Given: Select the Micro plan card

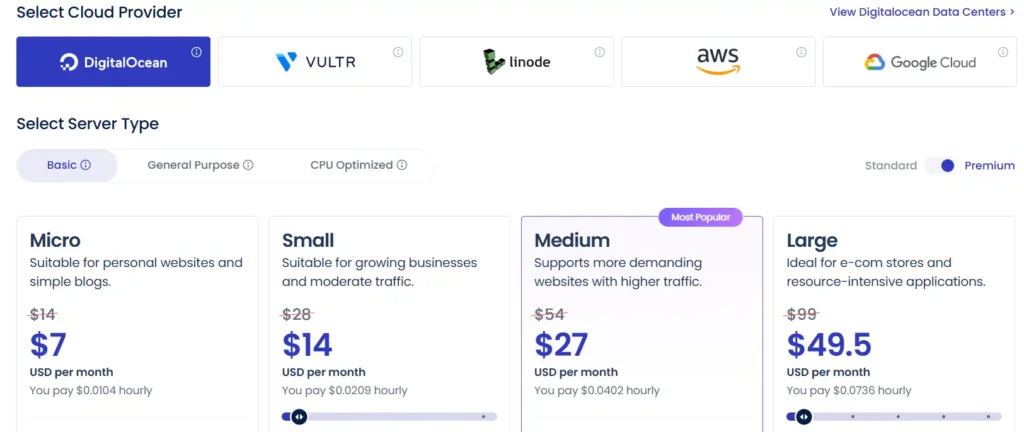Looking at the screenshot, I should [137, 324].
